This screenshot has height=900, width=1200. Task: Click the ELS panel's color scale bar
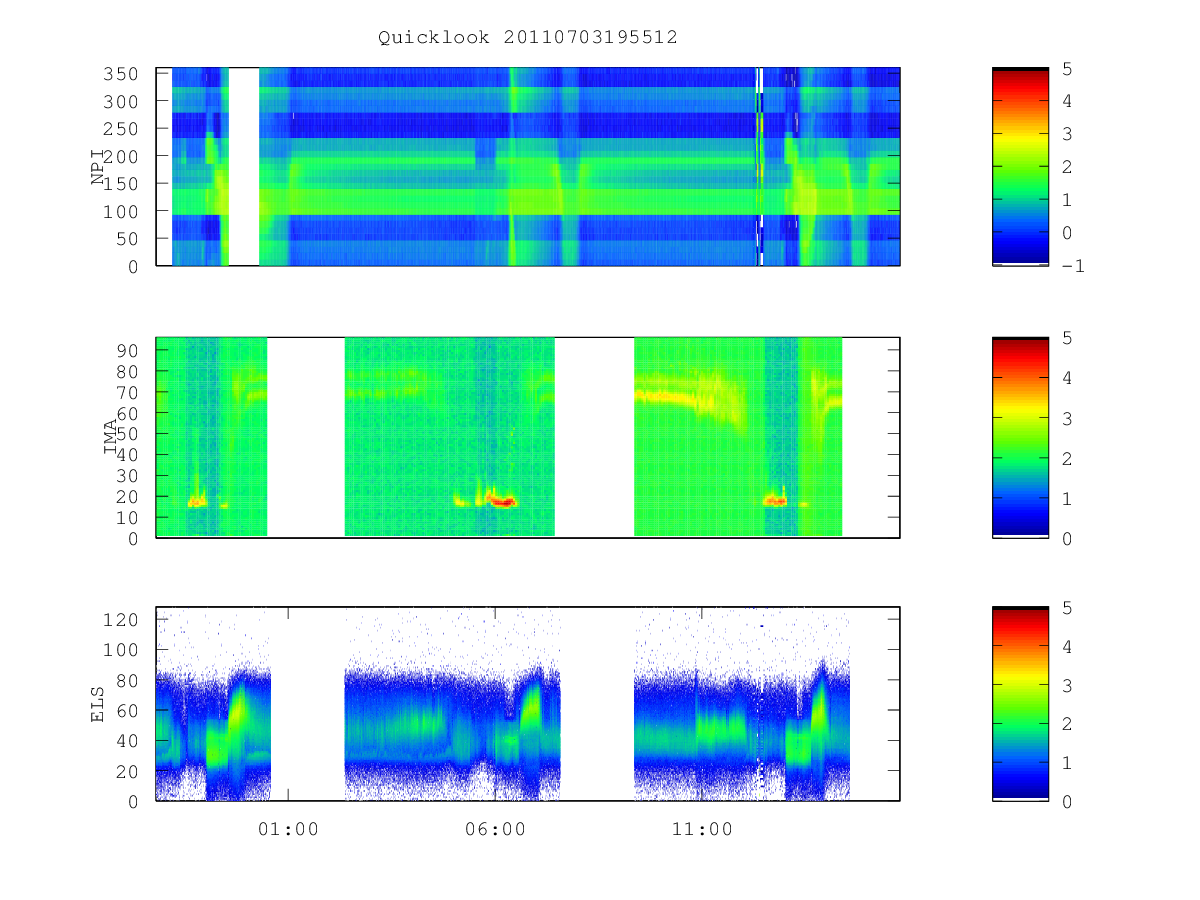click(1020, 703)
